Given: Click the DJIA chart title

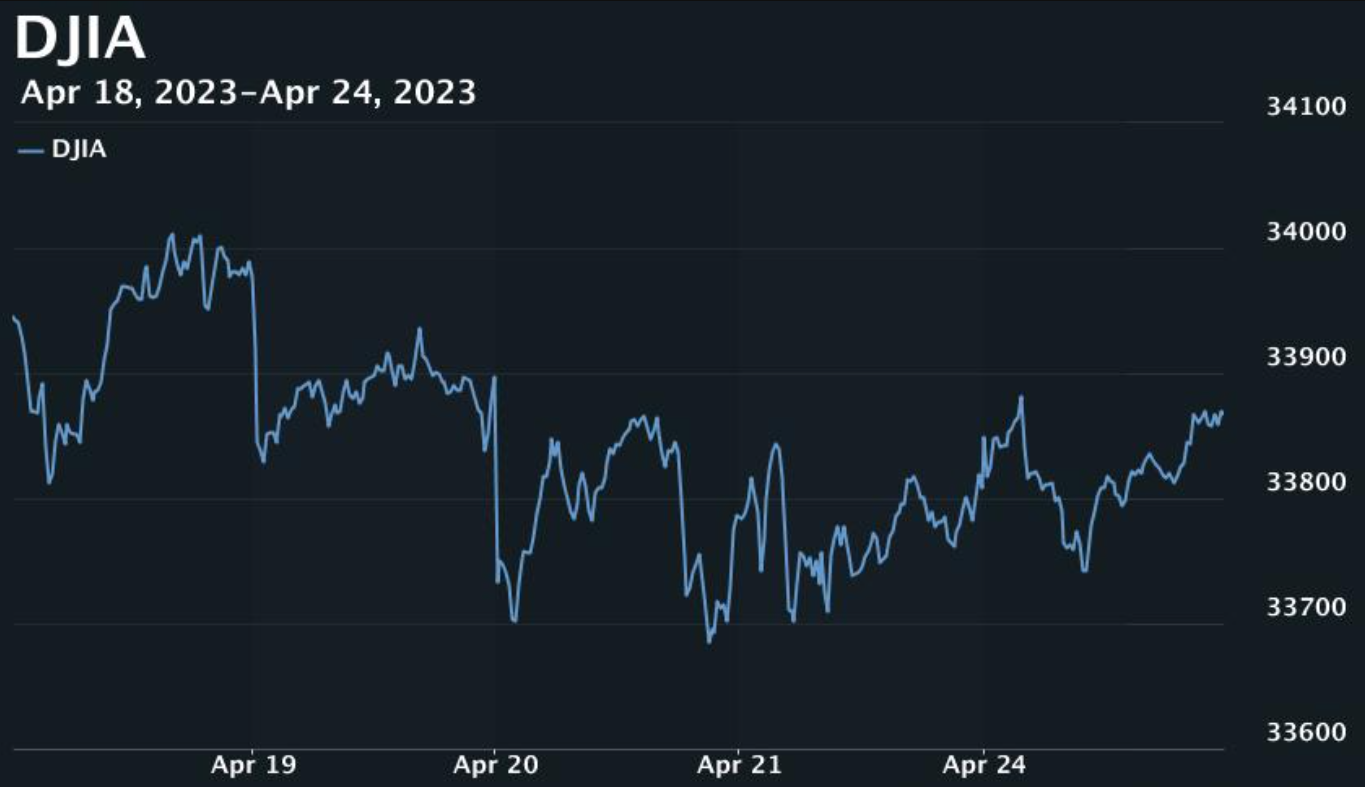Looking at the screenshot, I should pos(80,40).
